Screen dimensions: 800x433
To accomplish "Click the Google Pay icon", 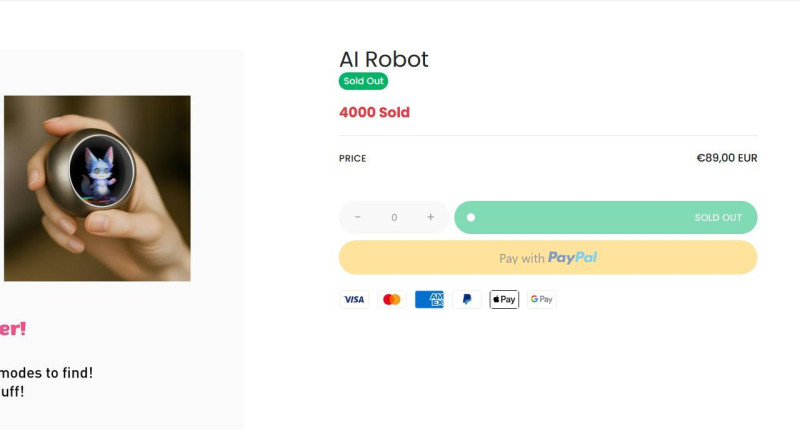I will coord(541,299).
